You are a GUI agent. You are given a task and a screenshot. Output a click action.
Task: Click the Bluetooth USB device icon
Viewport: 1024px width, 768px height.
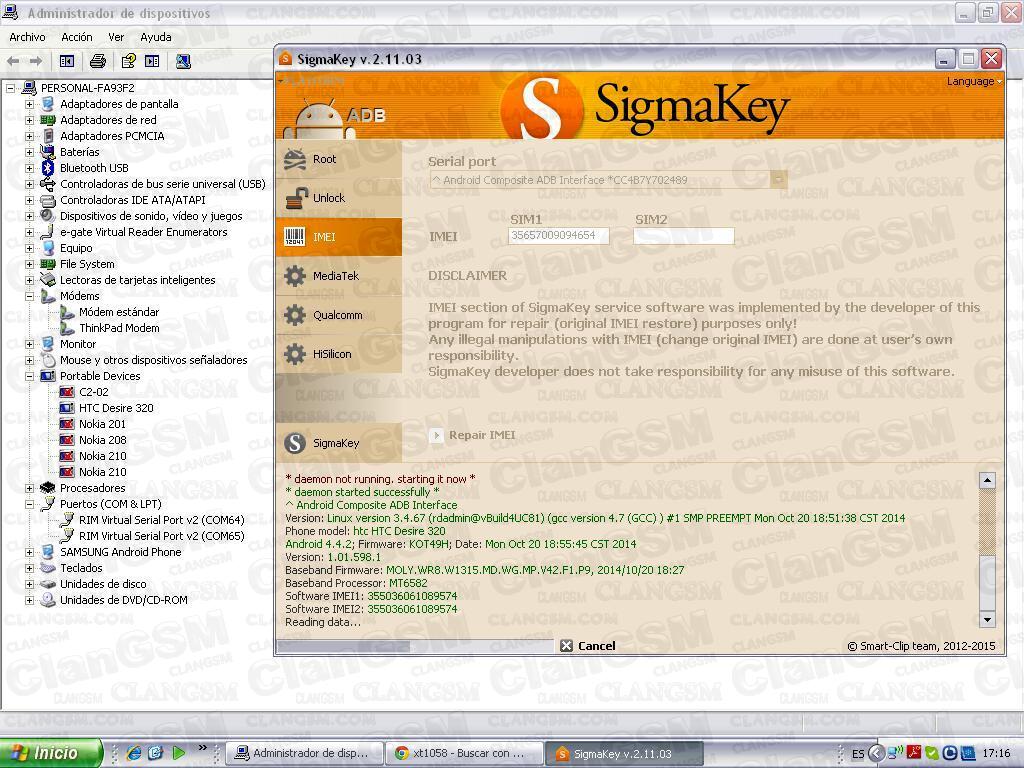pyautogui.click(x=48, y=168)
